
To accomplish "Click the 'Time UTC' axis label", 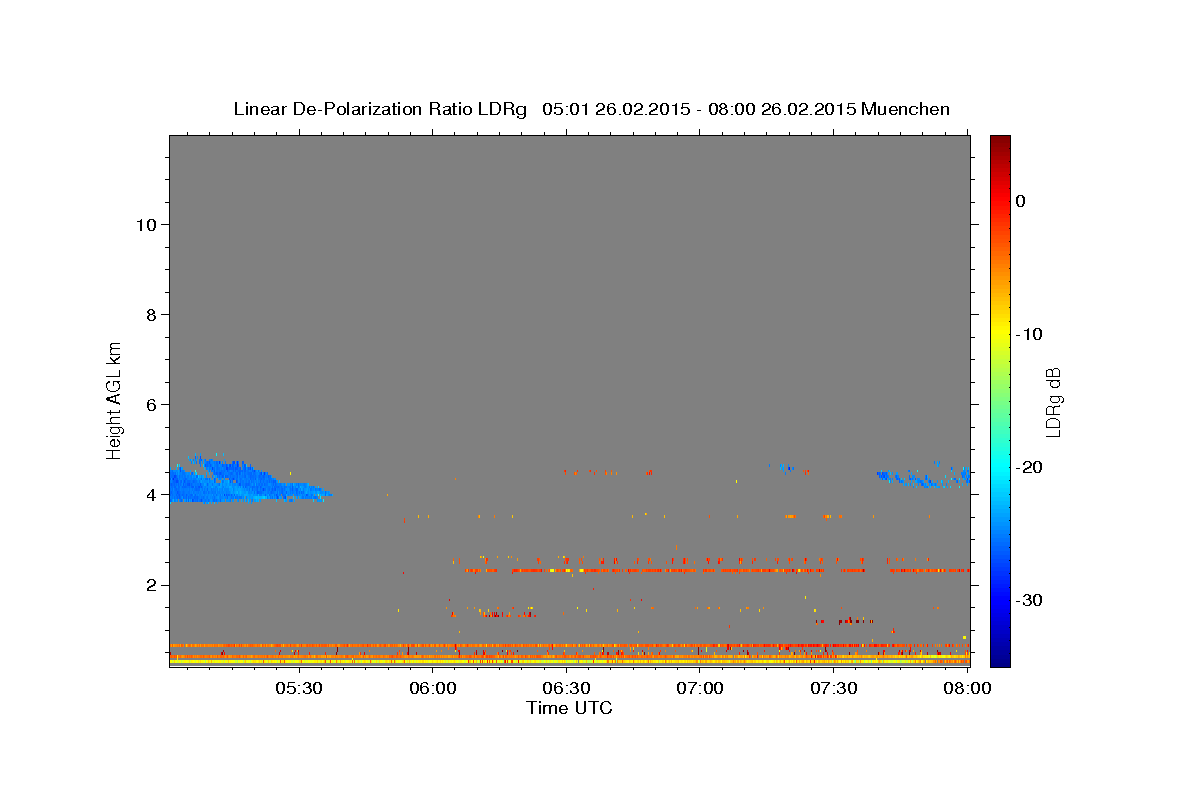I will tap(569, 708).
